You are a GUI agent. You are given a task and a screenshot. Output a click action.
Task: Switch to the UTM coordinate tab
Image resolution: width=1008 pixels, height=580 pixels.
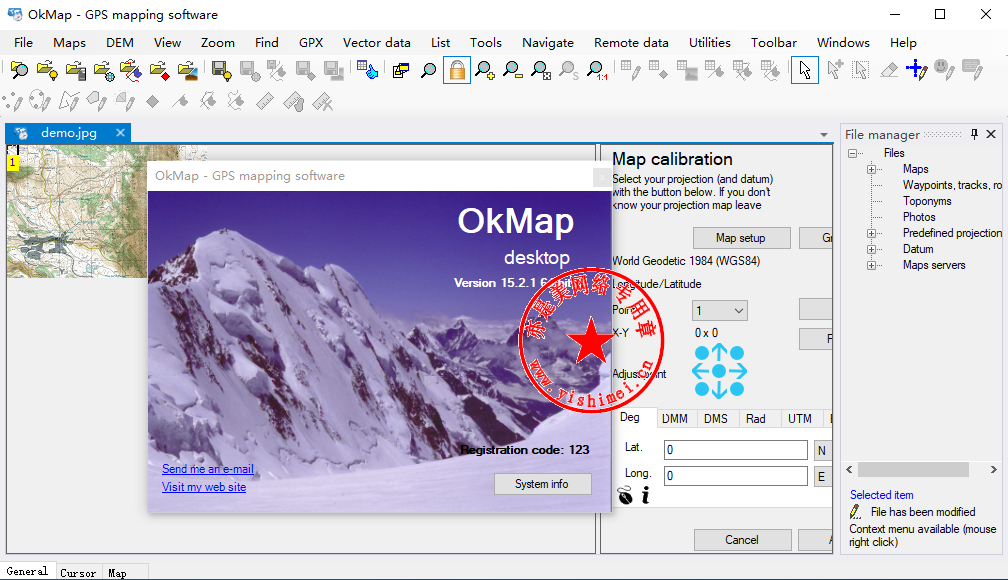(x=800, y=419)
